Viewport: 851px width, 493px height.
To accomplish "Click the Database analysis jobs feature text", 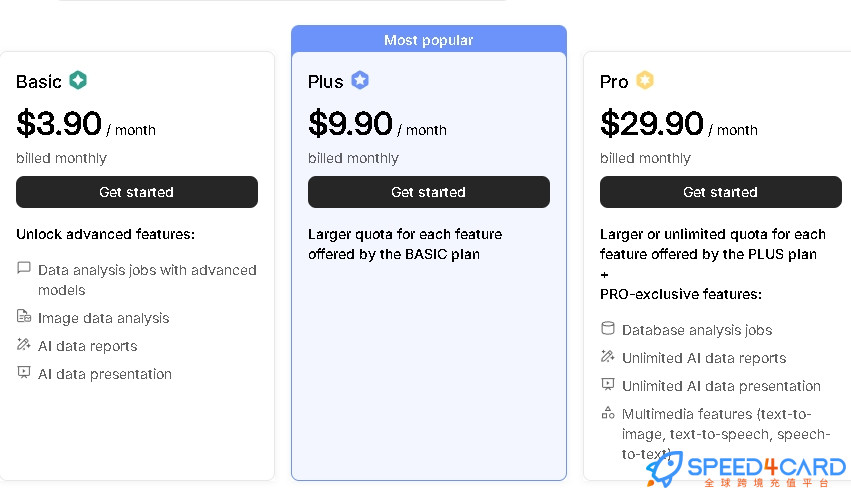I will point(697,330).
